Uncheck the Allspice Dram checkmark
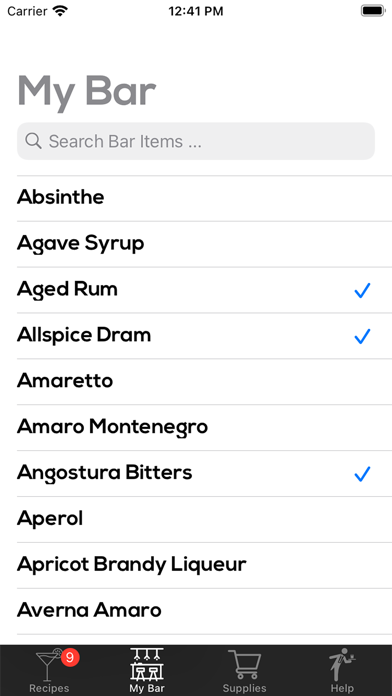Viewport: 392px width, 696px height. click(x=362, y=336)
